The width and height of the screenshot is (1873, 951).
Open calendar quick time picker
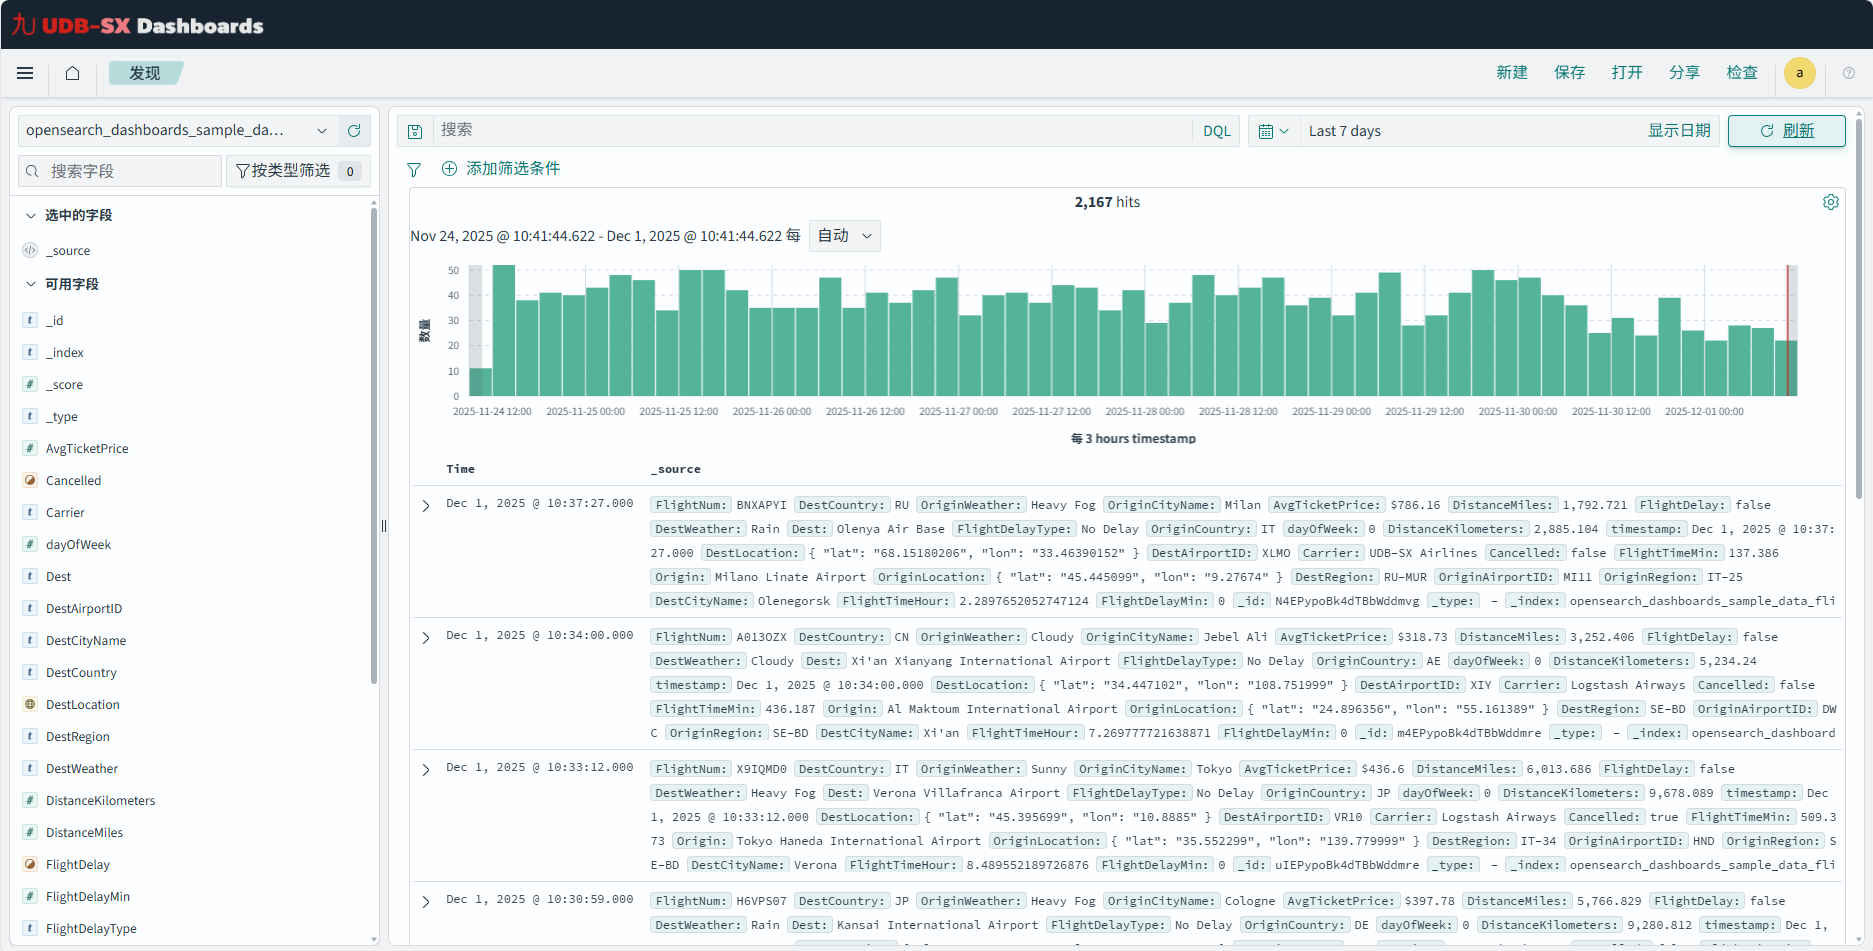pos(1272,131)
